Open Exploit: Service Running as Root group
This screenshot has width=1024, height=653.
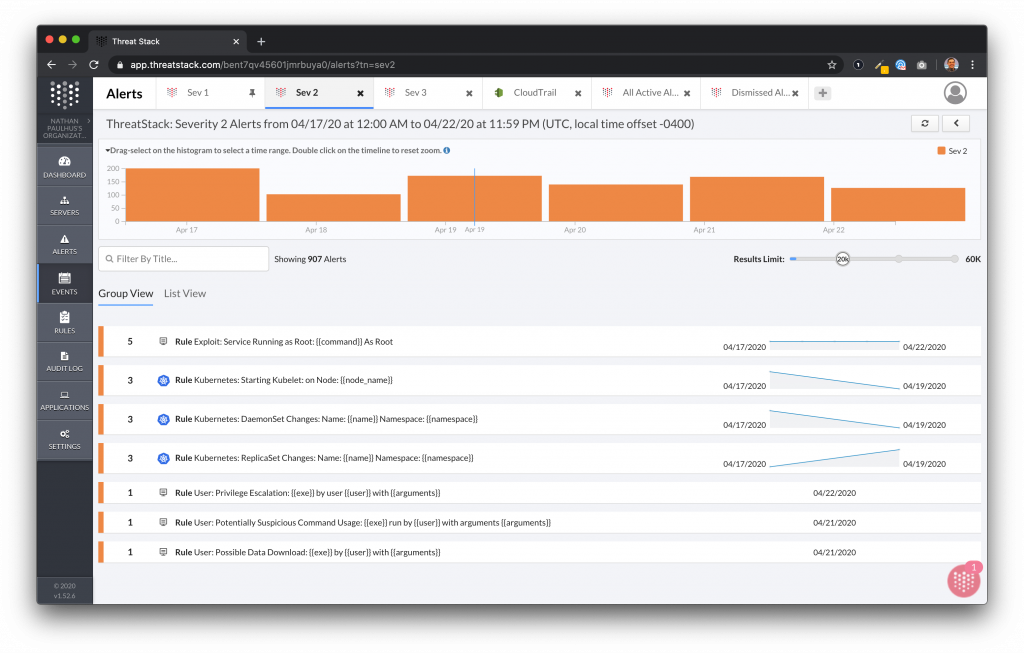[x=539, y=342]
